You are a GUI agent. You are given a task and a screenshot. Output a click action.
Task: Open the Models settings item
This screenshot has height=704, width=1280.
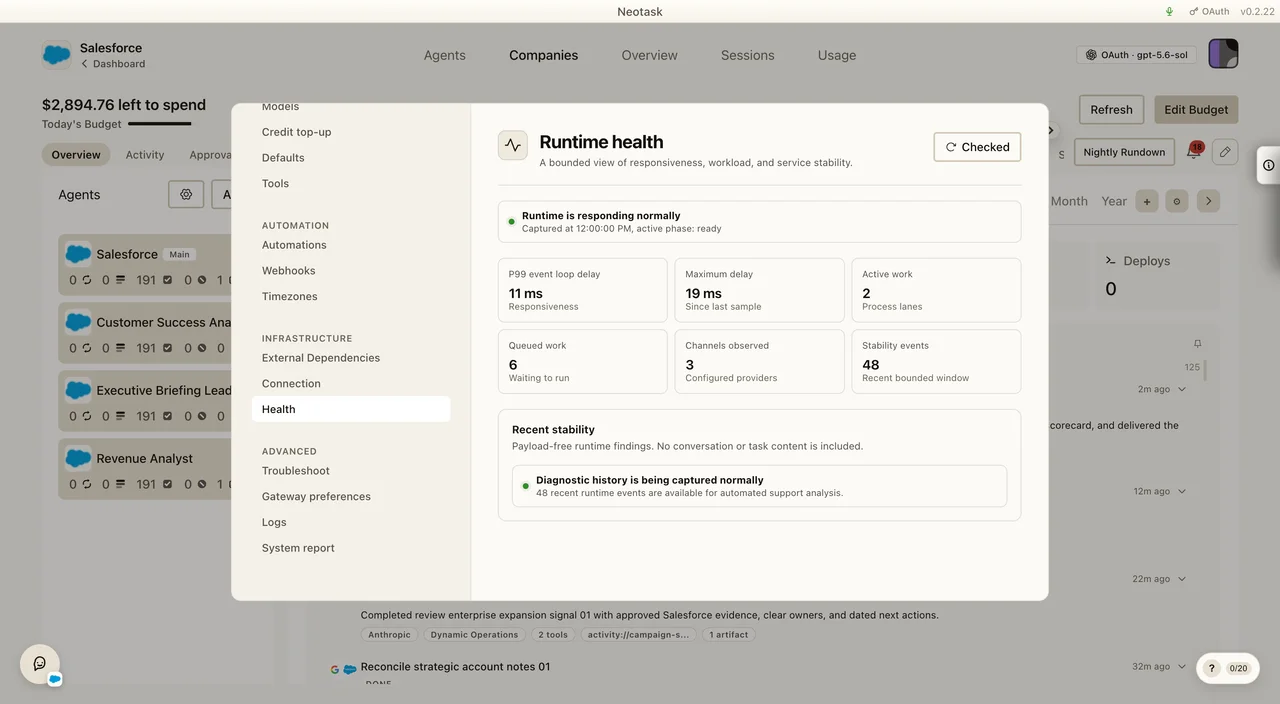[280, 106]
